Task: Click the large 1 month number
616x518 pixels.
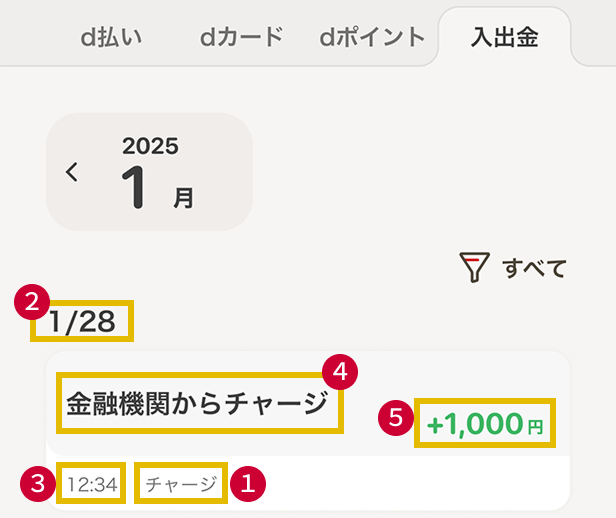Action: click(x=138, y=186)
